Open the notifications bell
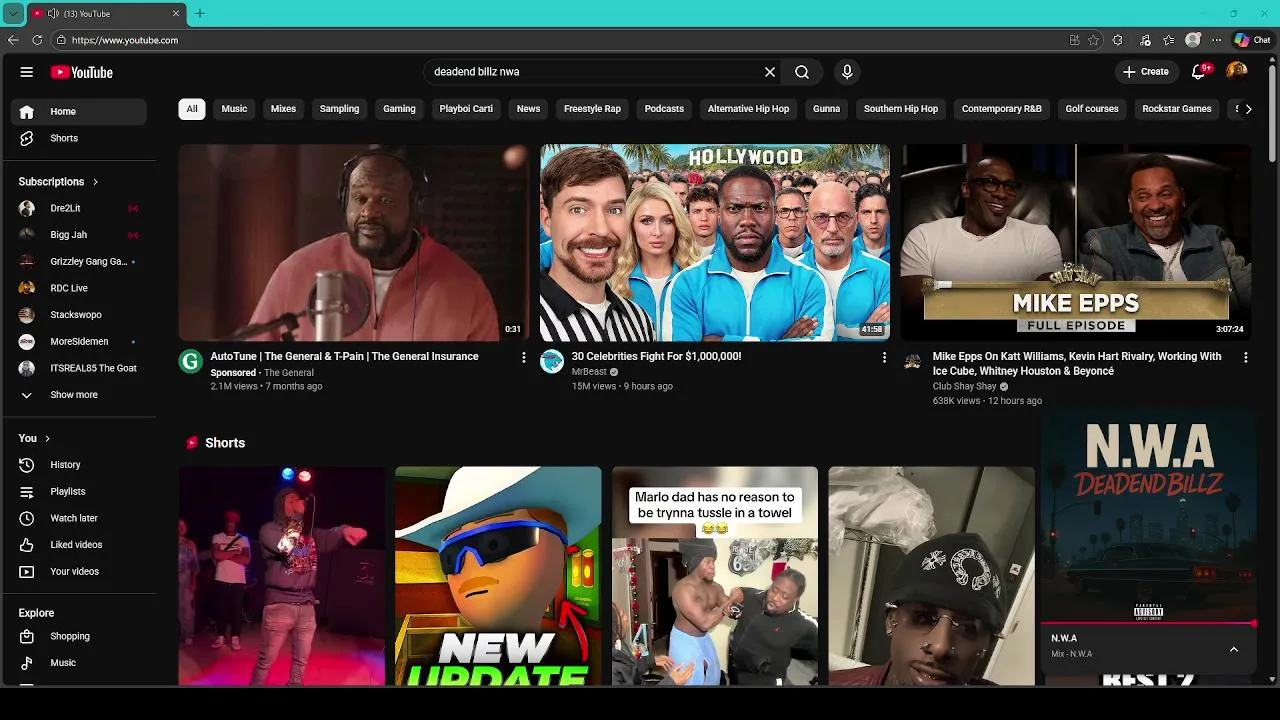 pos(1199,71)
